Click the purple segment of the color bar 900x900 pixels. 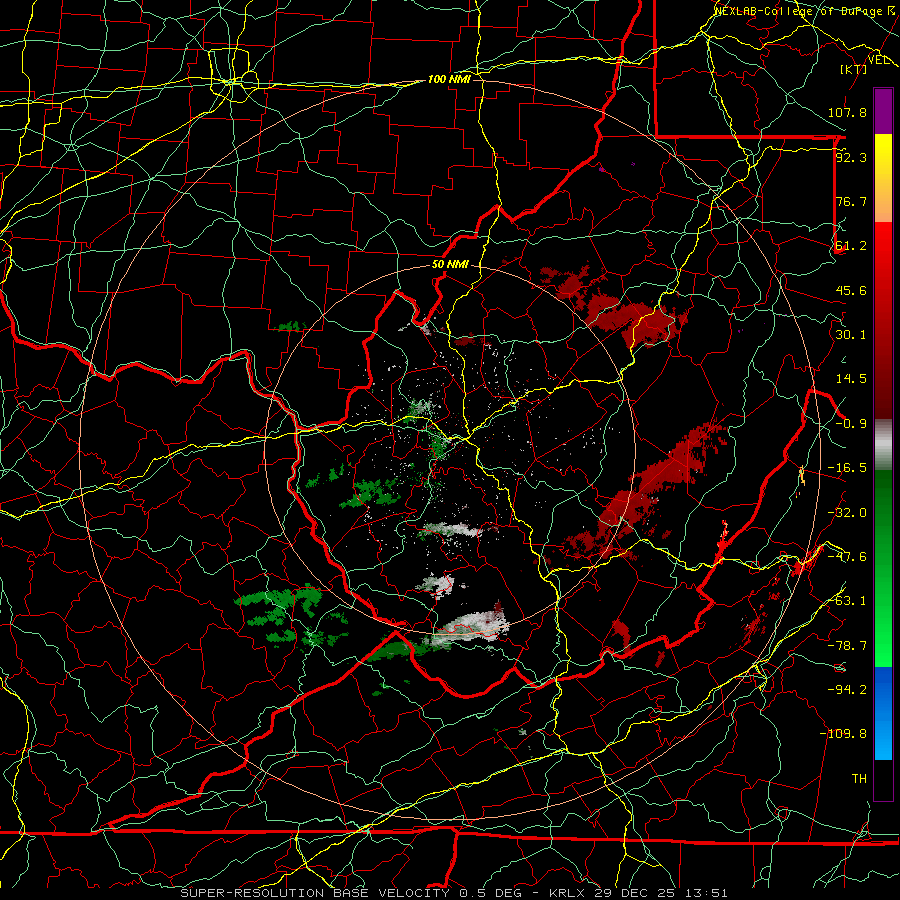pos(883,111)
